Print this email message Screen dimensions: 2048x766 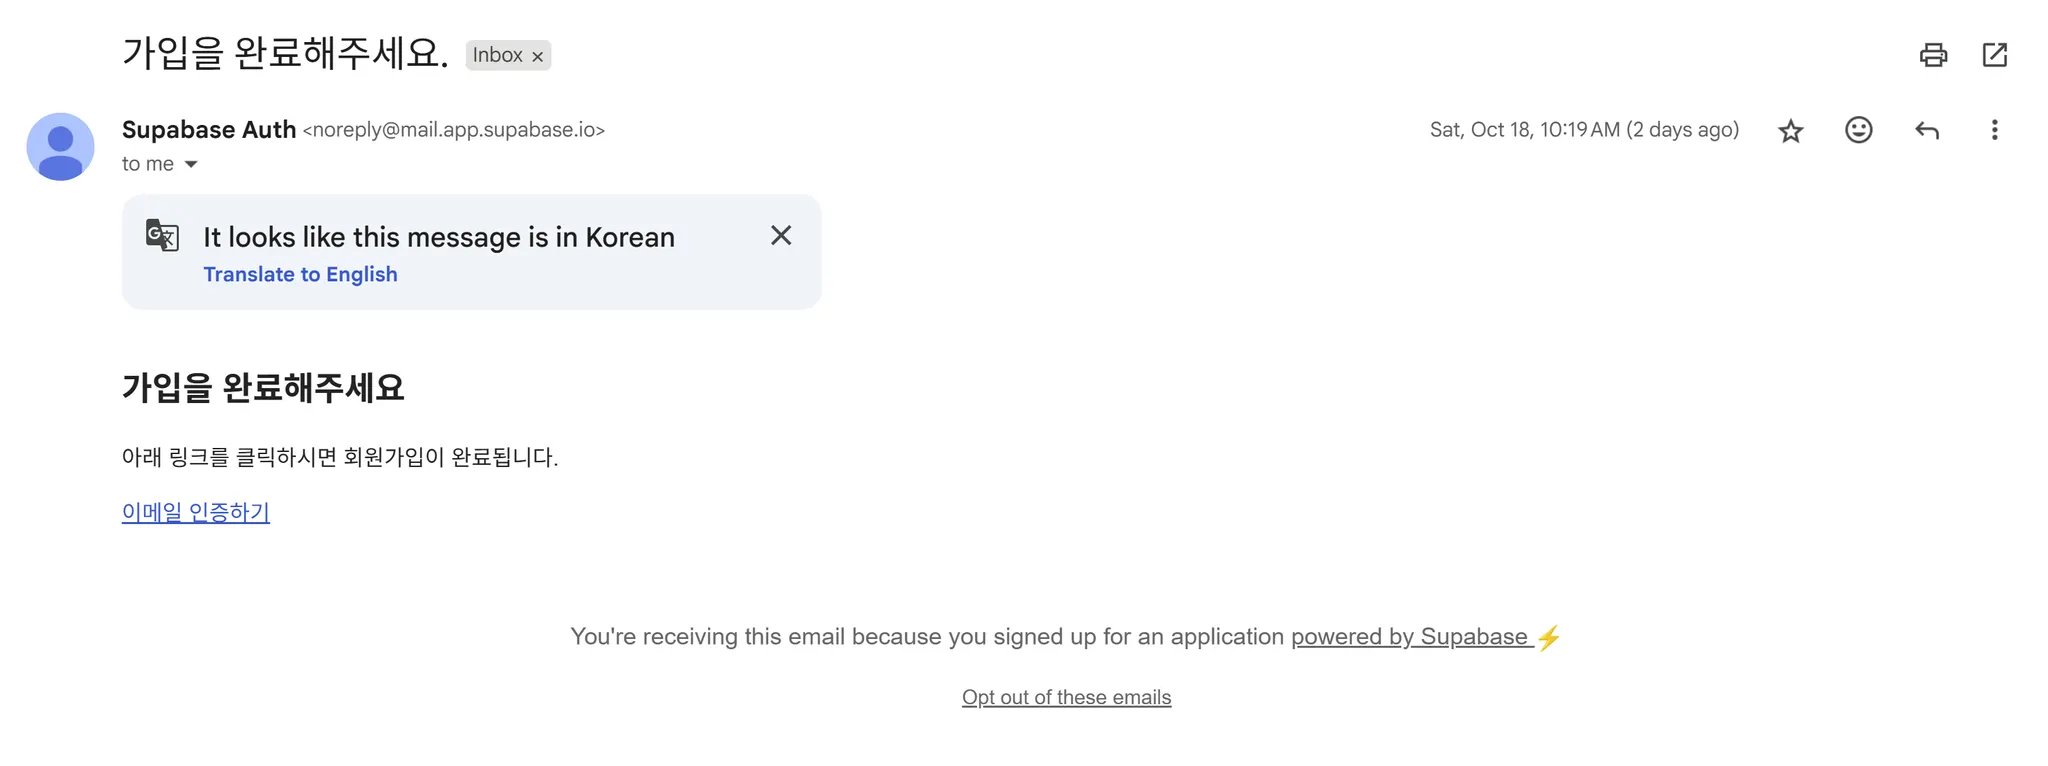pyautogui.click(x=1933, y=55)
